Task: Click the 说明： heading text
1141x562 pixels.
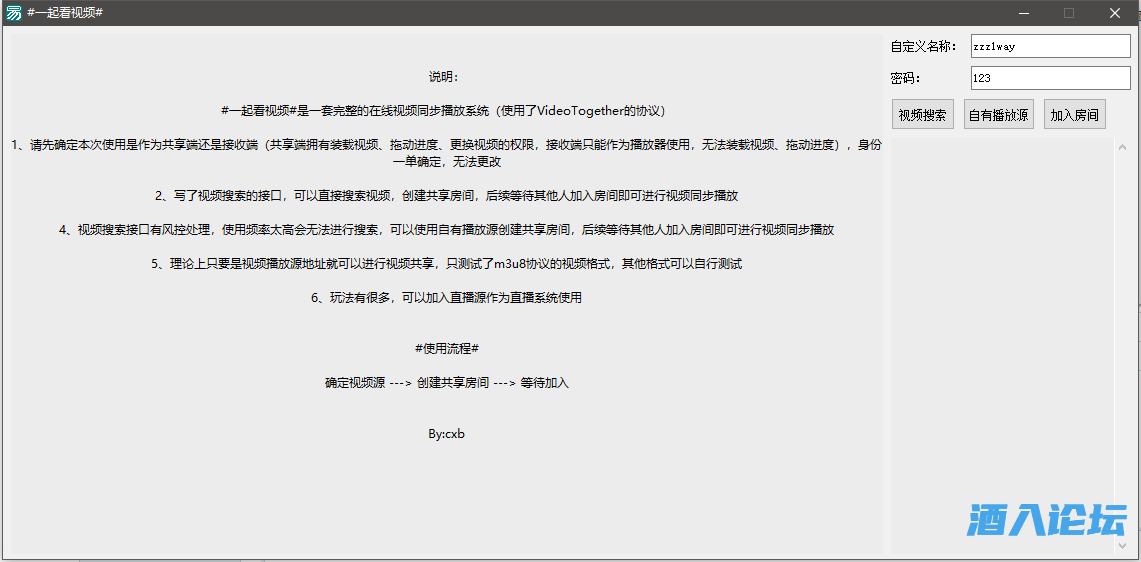Action: 443,77
